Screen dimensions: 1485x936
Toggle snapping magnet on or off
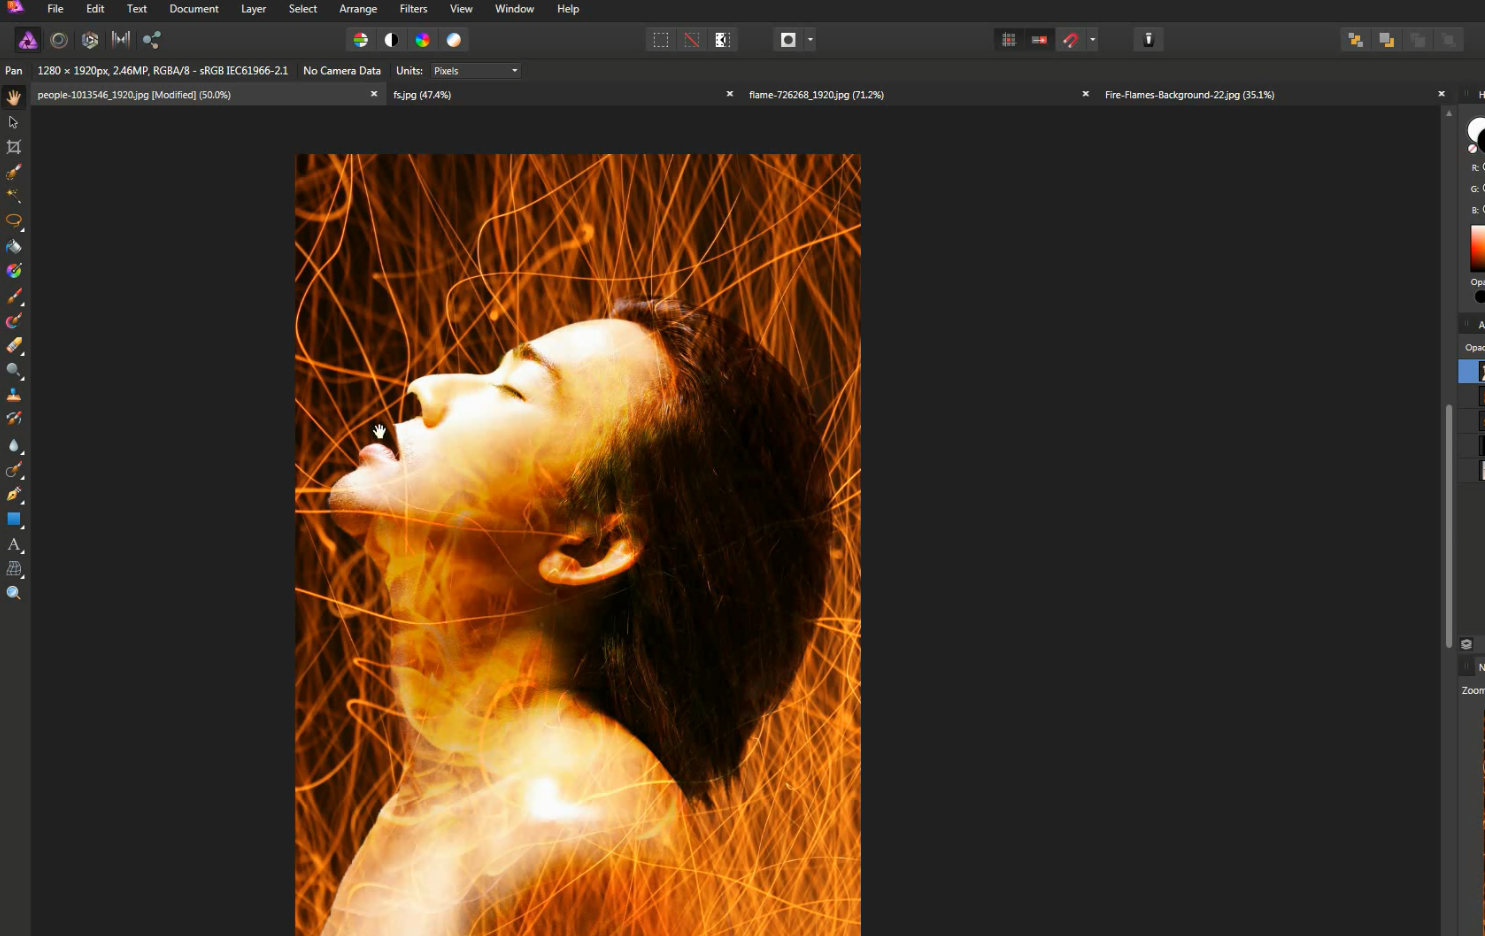click(x=1071, y=40)
